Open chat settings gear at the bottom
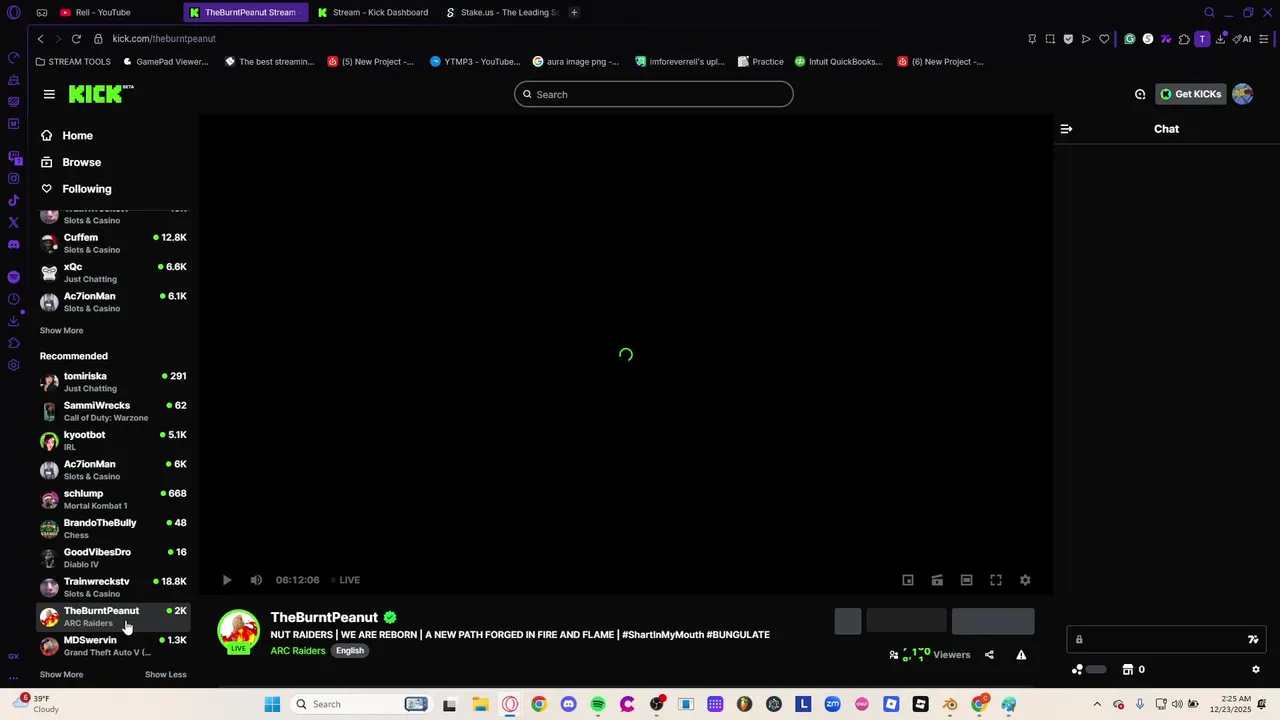Image resolution: width=1280 pixels, height=720 pixels. point(1256,670)
